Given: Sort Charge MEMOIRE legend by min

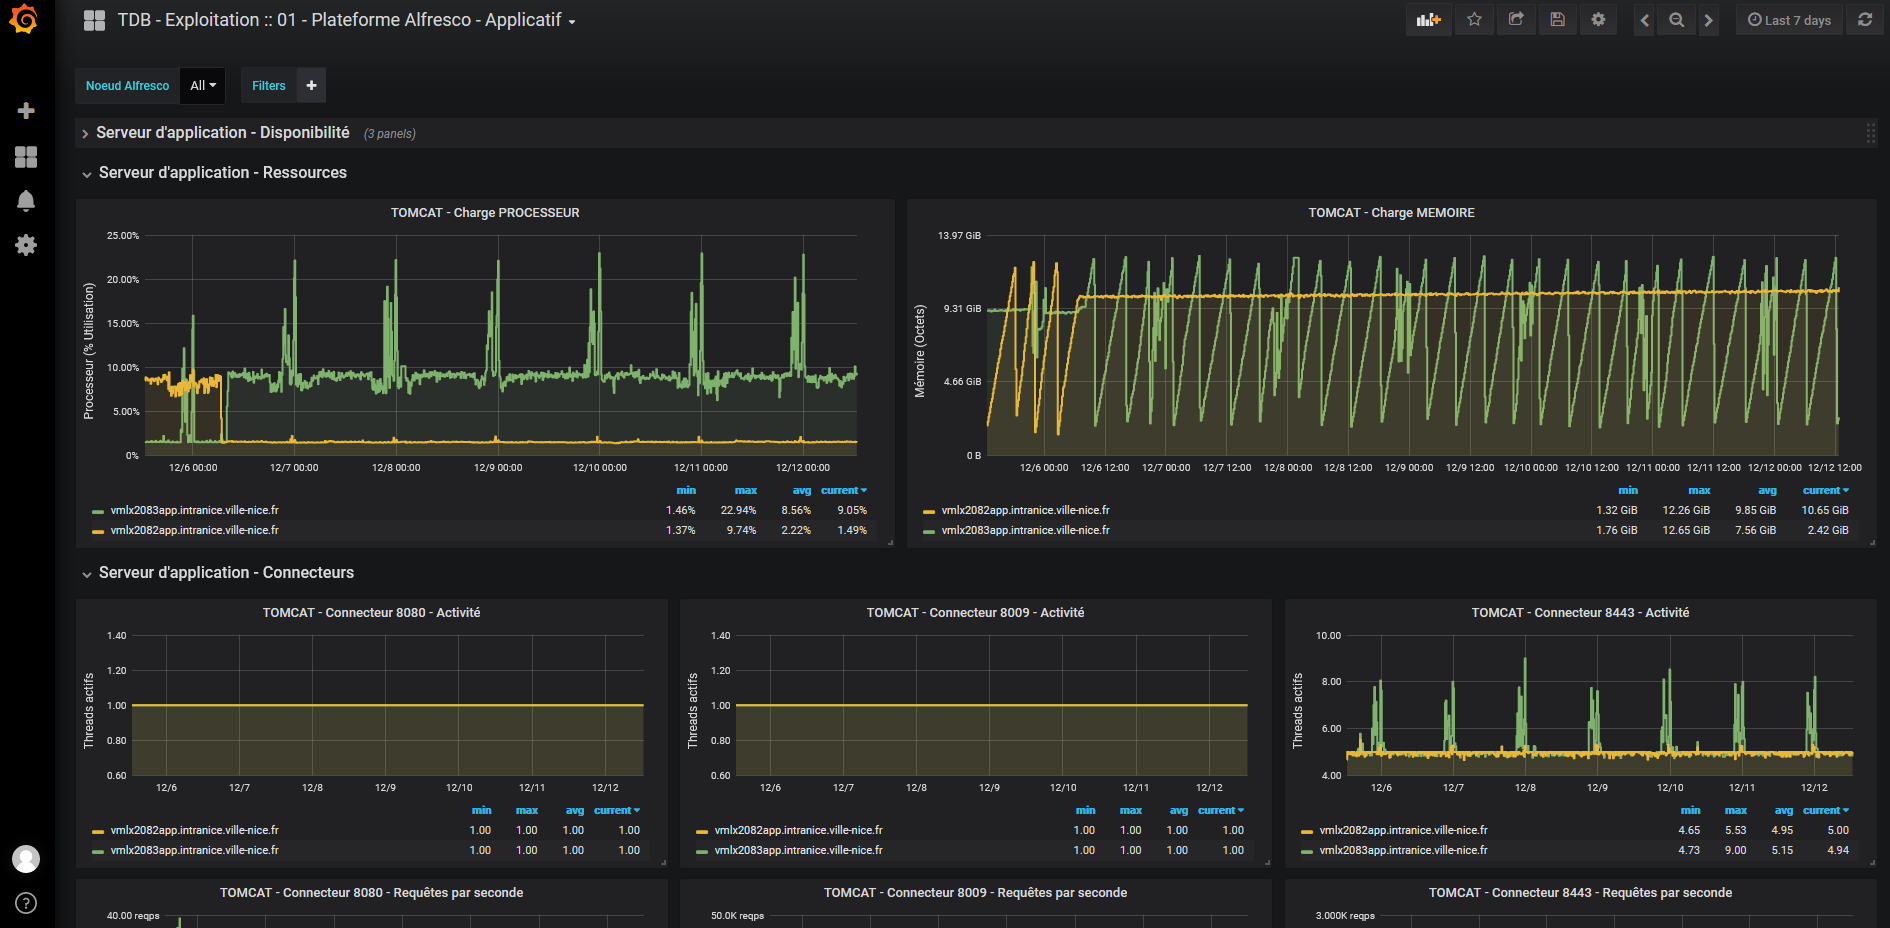Looking at the screenshot, I should point(1628,490).
